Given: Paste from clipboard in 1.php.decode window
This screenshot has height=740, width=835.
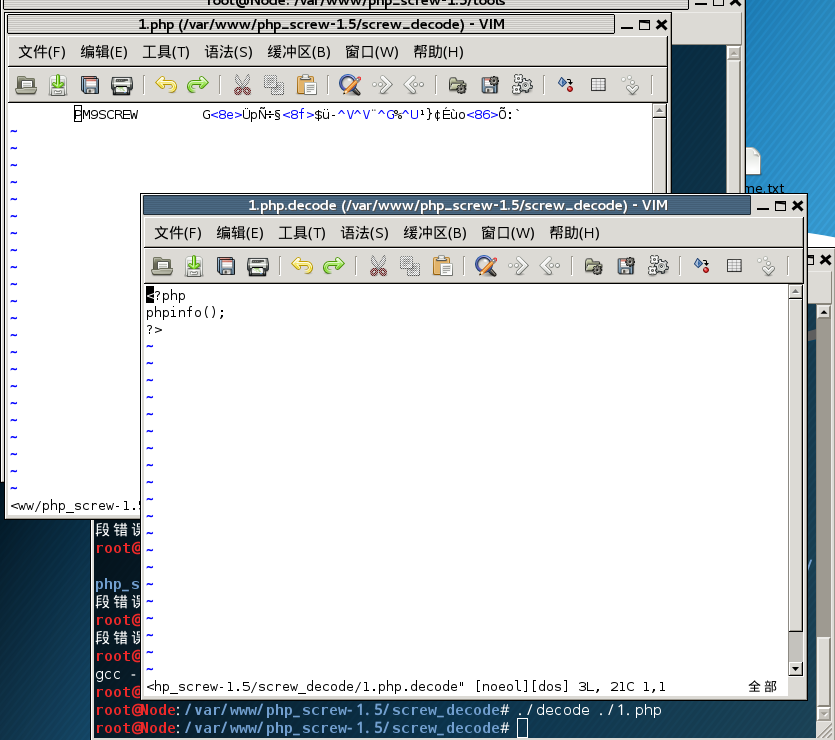Looking at the screenshot, I should (442, 266).
